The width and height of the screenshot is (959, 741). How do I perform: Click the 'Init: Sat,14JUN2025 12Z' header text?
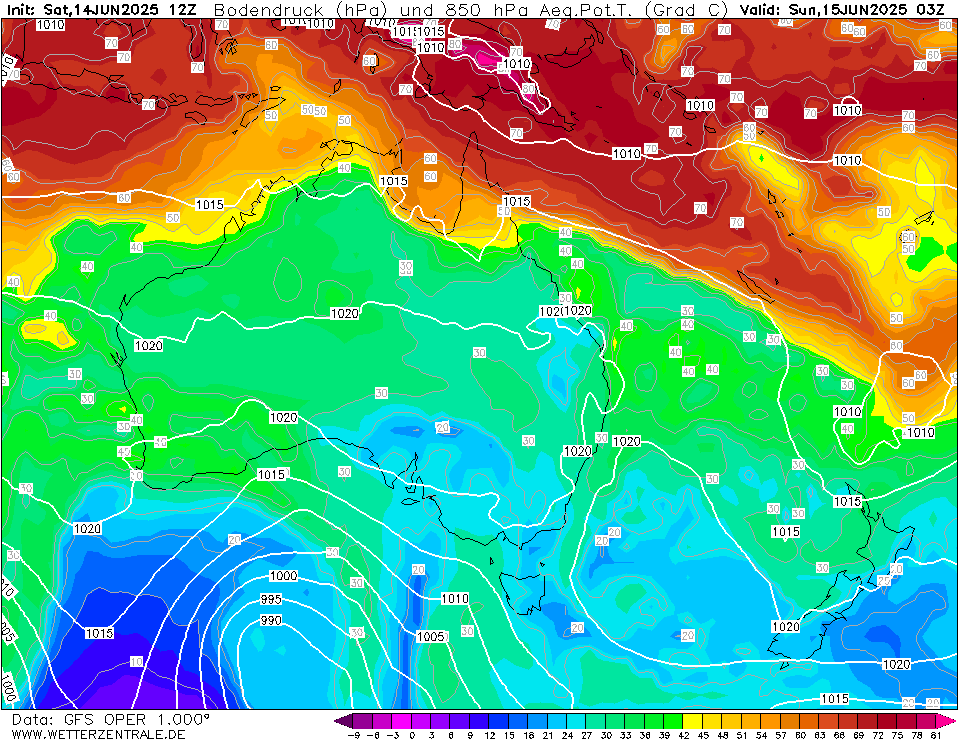101,10
